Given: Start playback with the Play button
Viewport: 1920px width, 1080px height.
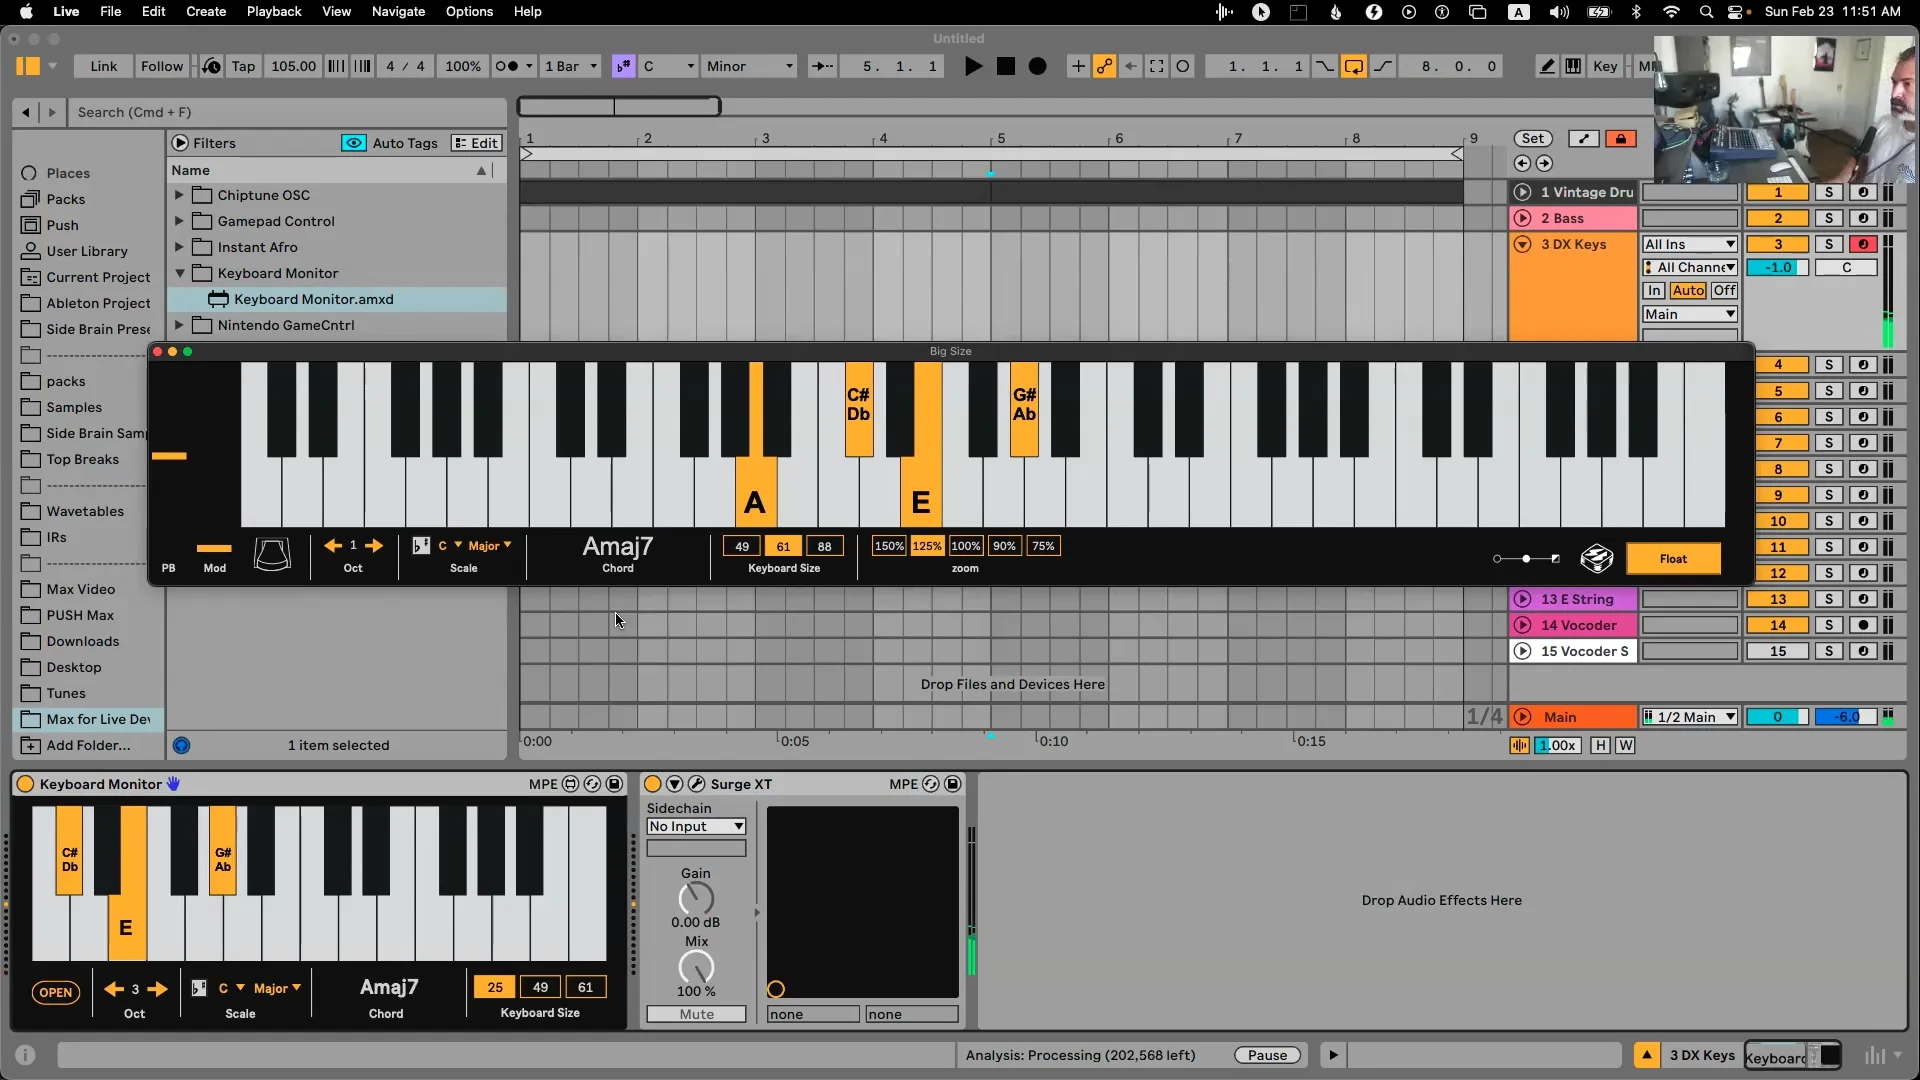Looking at the screenshot, I should (x=973, y=66).
